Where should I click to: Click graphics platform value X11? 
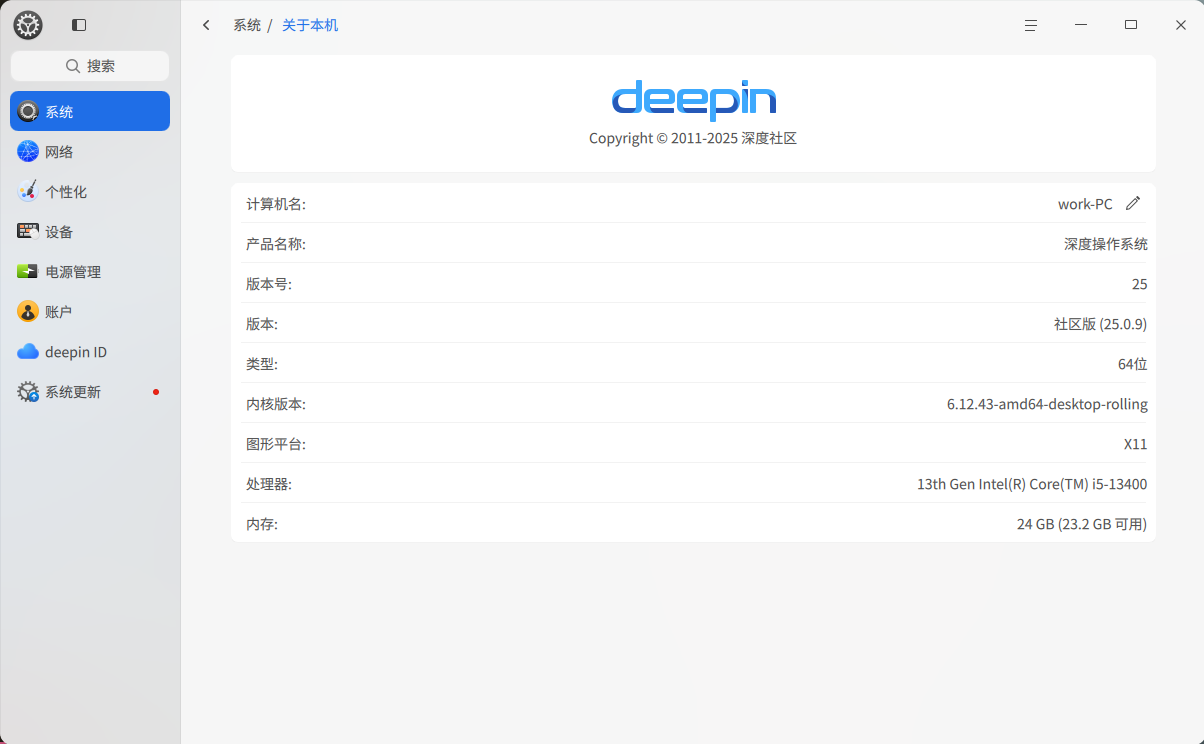point(1136,444)
